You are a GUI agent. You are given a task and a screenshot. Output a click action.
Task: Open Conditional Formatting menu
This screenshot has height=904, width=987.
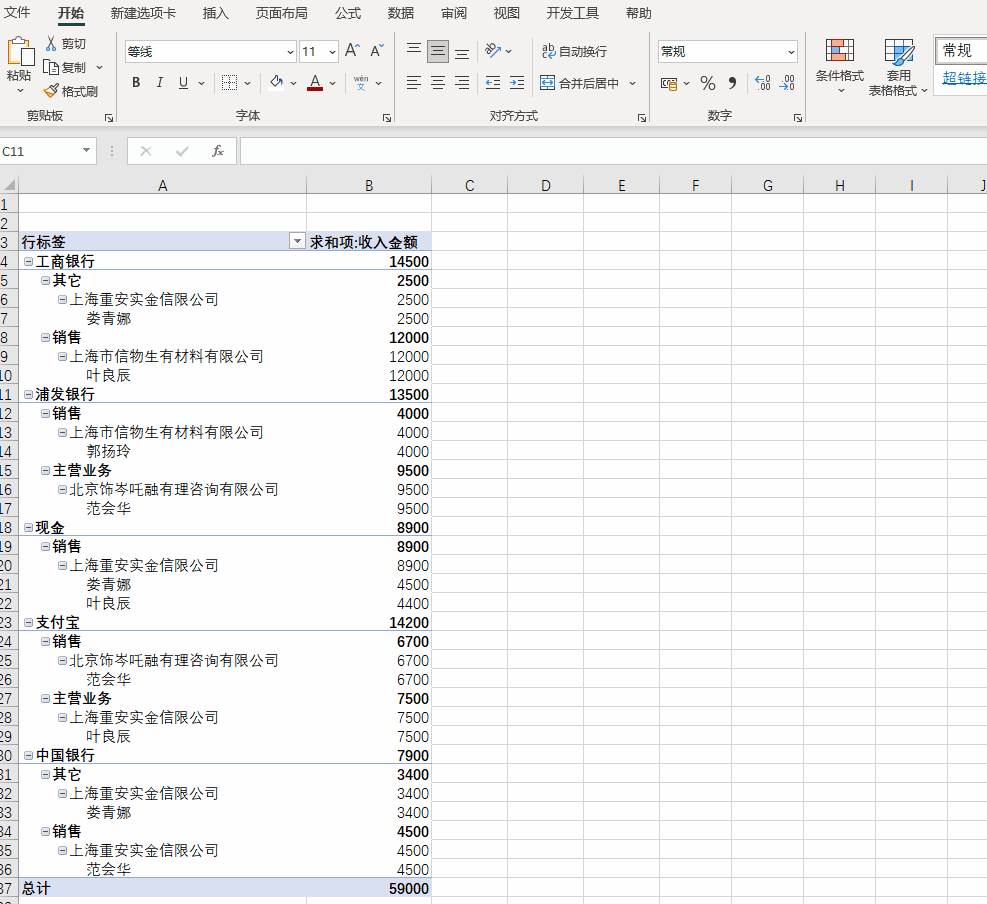pos(840,66)
